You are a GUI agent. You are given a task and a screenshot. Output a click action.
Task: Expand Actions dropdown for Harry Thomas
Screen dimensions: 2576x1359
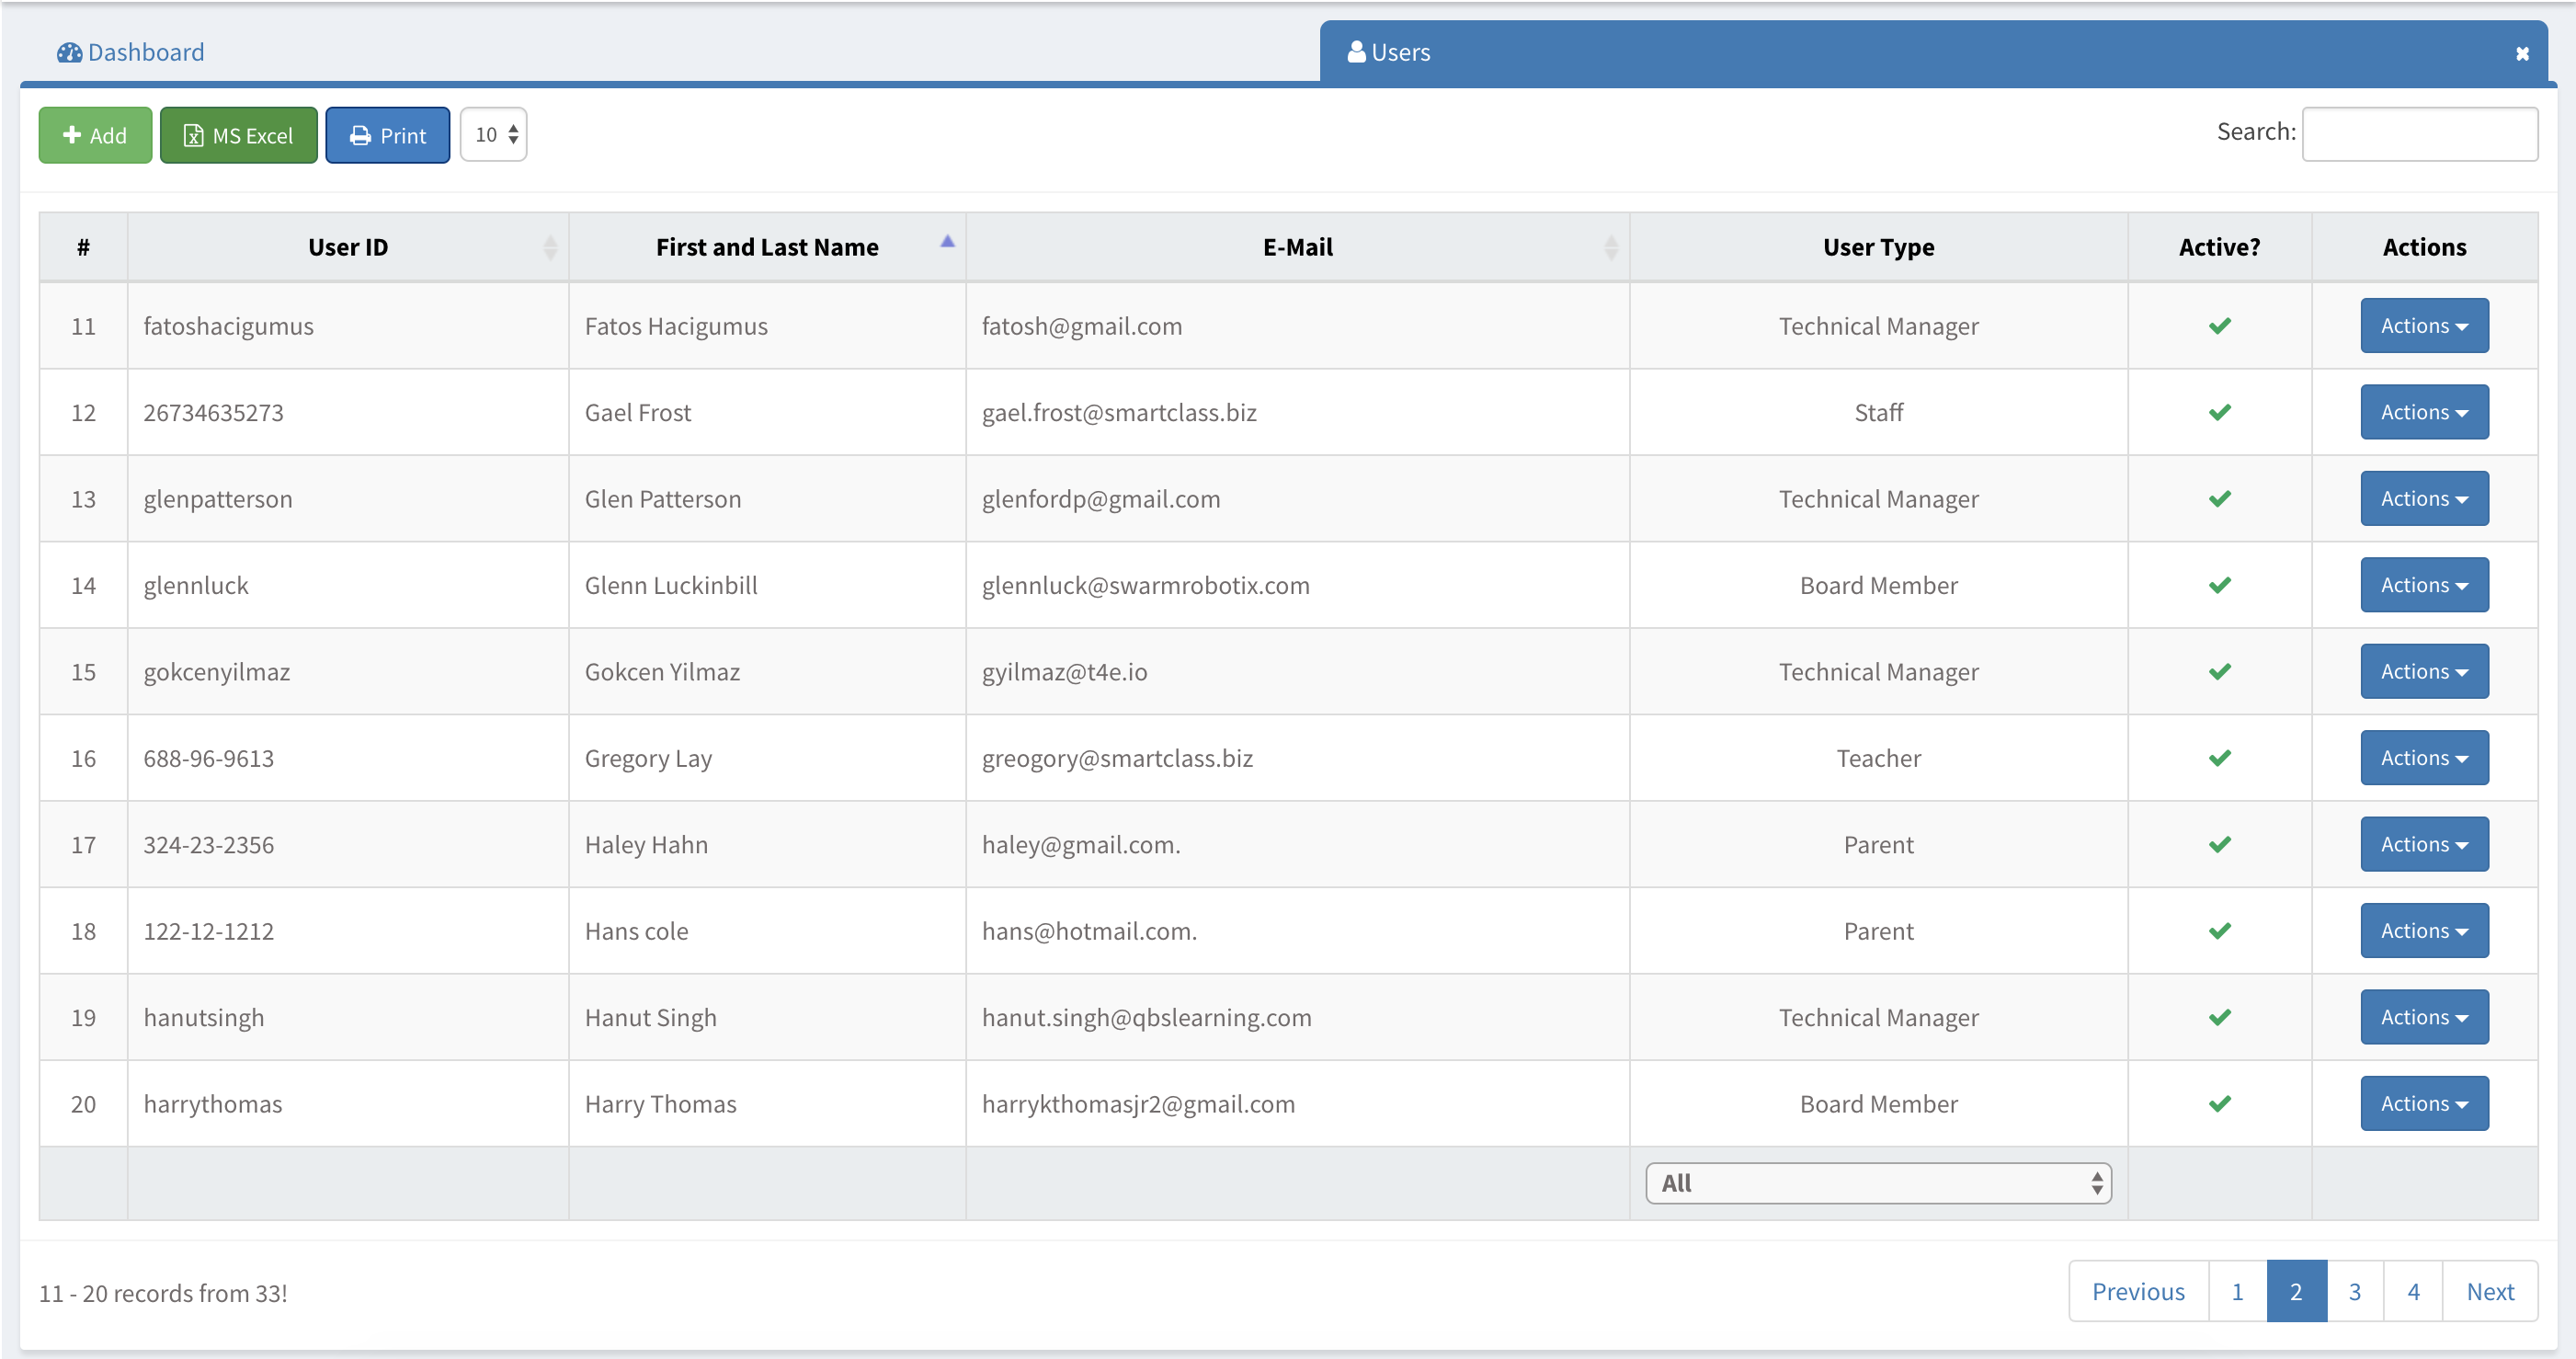[x=2423, y=1103]
